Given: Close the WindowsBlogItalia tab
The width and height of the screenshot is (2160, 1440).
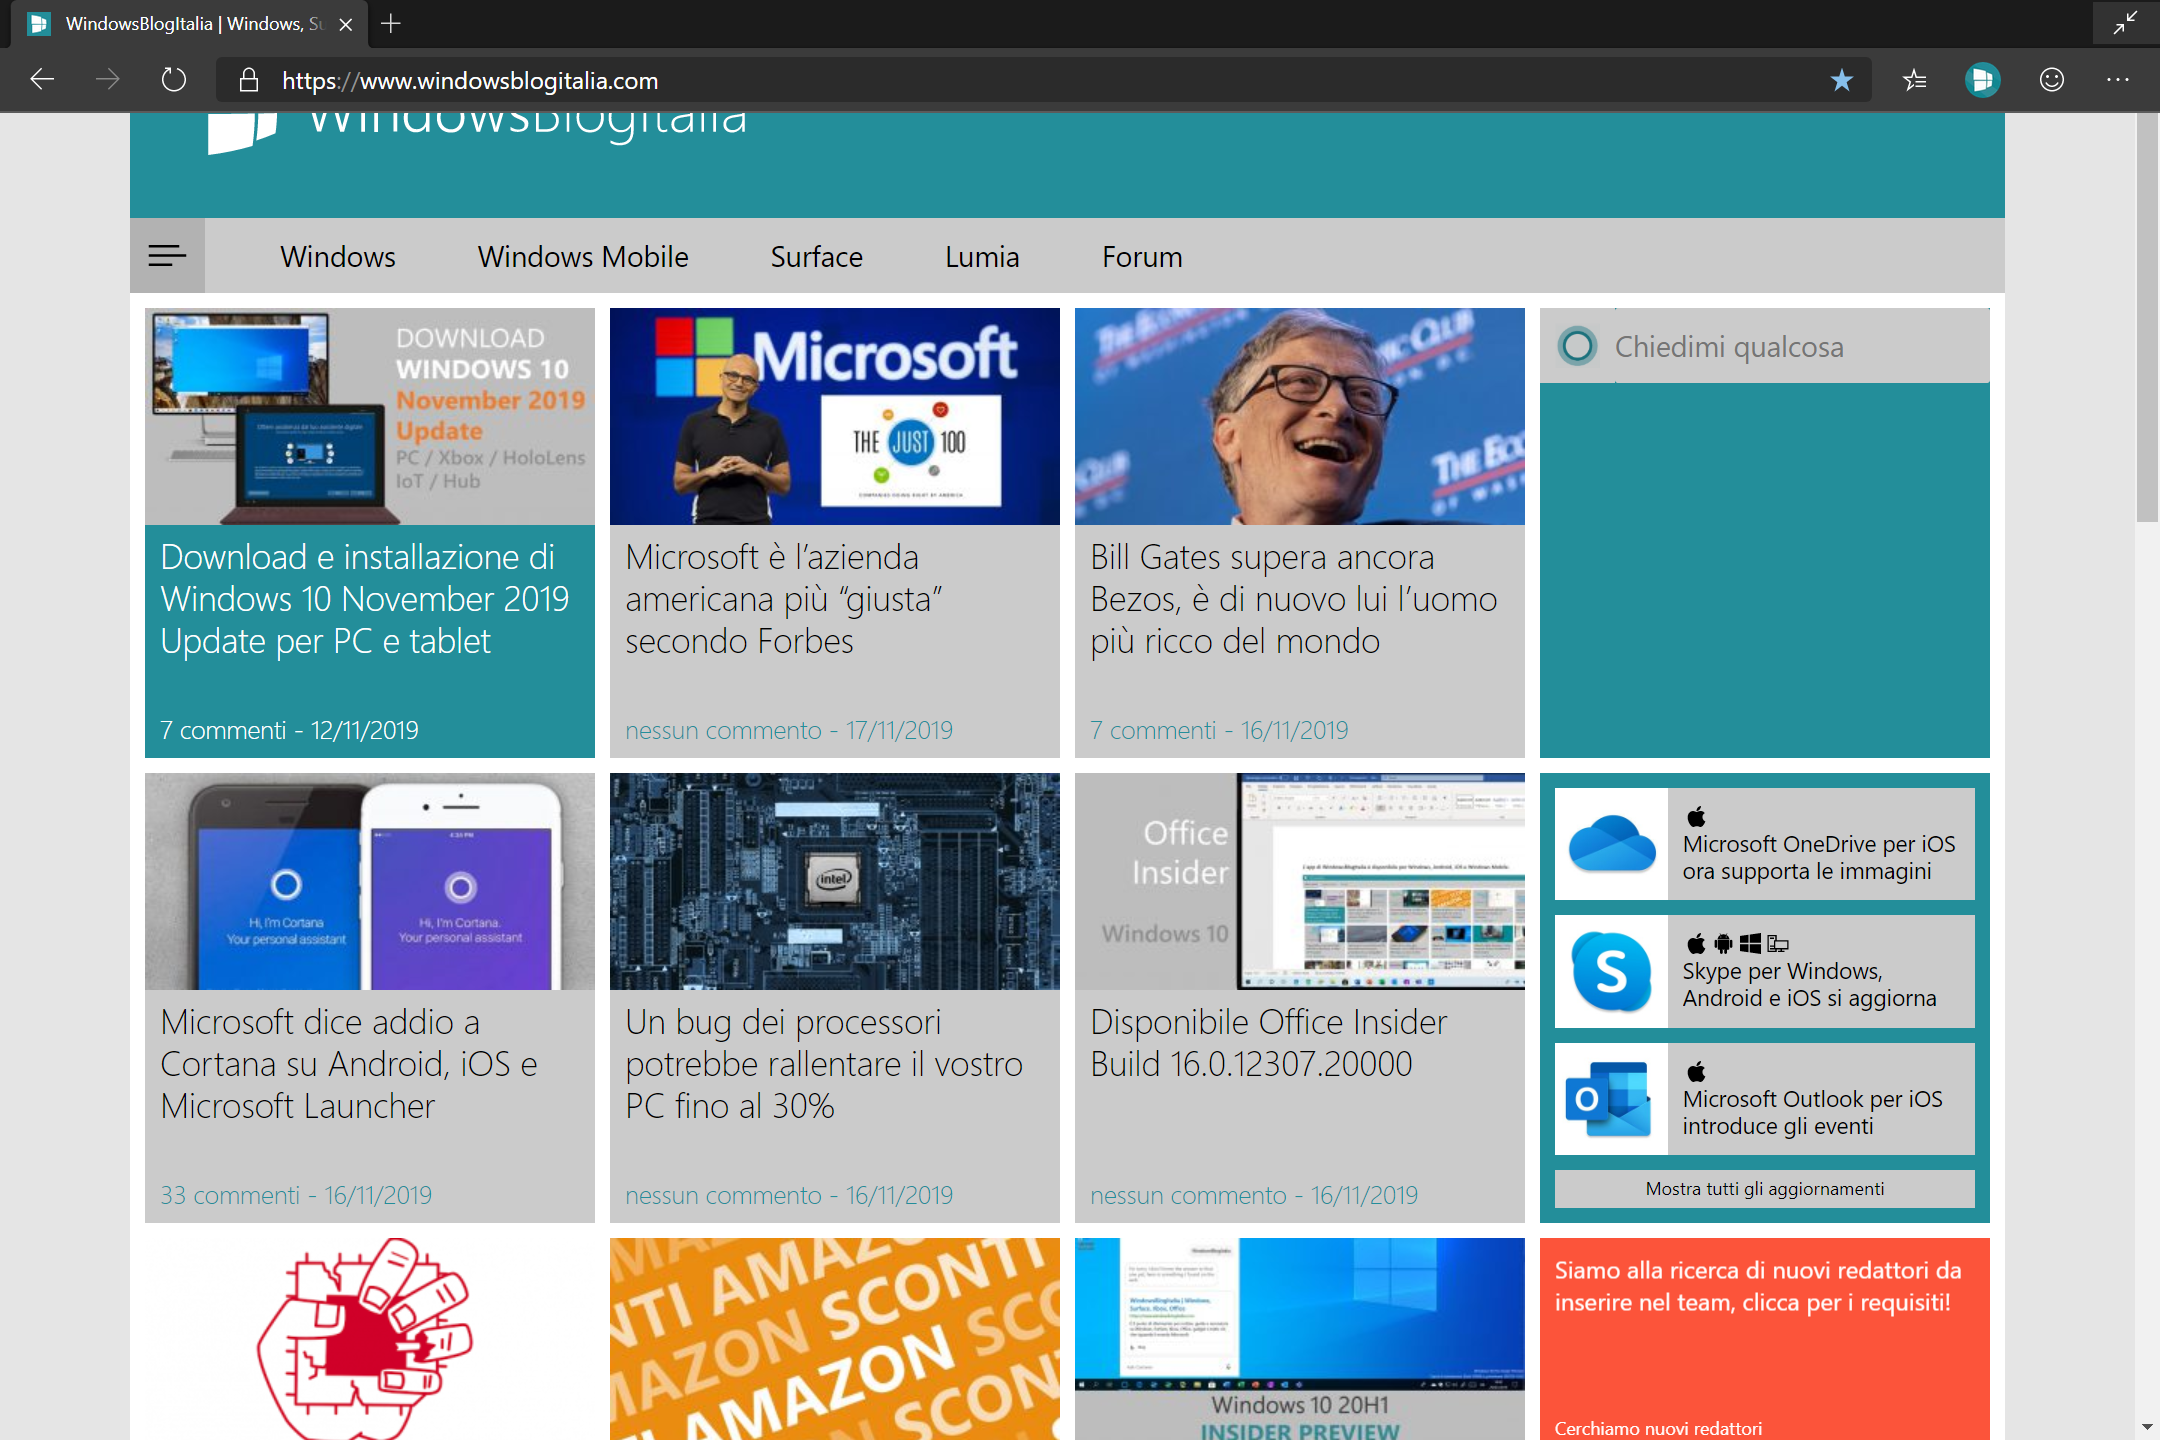Looking at the screenshot, I should pos(346,24).
